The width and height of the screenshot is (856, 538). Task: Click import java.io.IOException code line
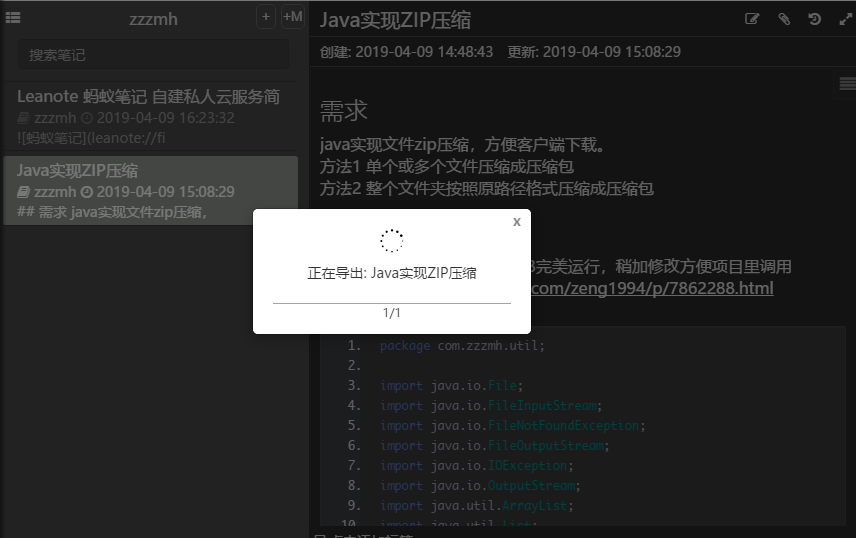pos(477,466)
